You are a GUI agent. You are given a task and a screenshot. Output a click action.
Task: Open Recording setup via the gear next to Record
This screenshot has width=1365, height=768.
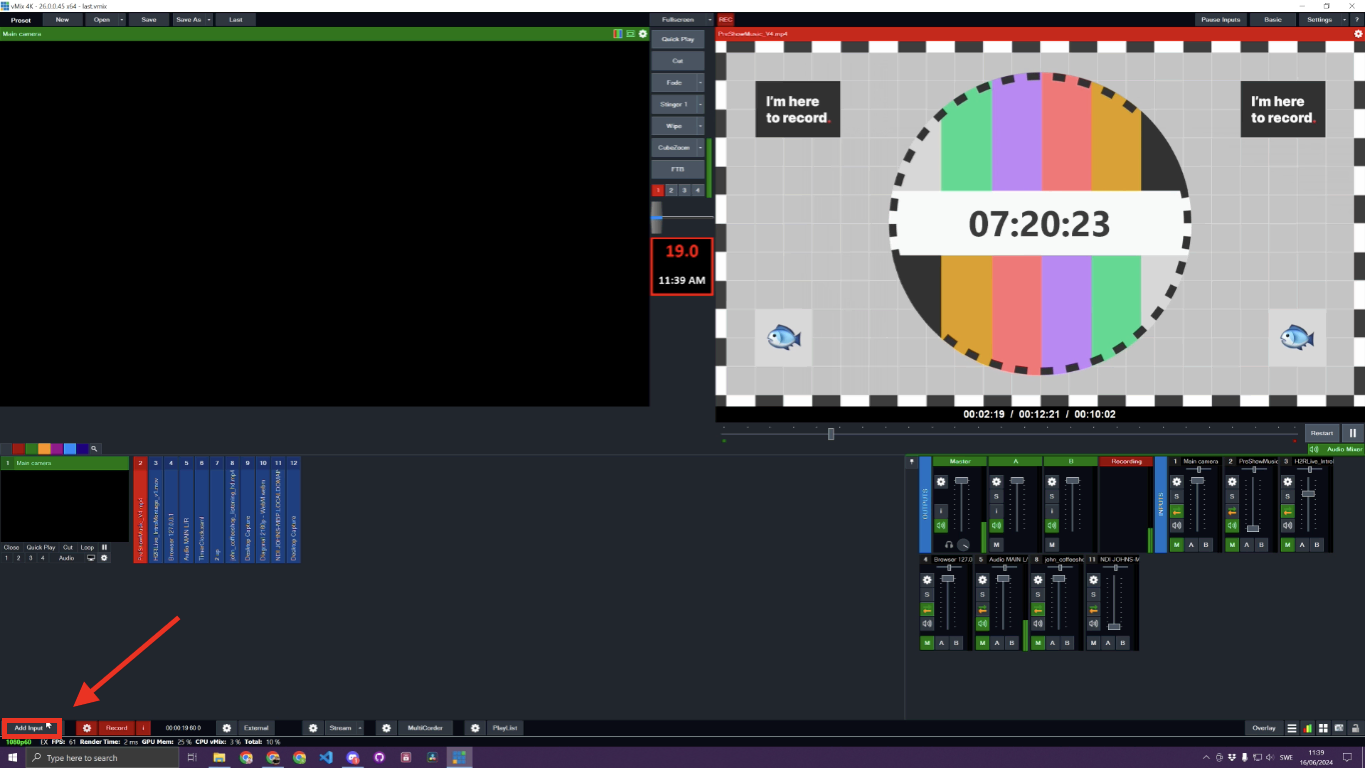(86, 728)
